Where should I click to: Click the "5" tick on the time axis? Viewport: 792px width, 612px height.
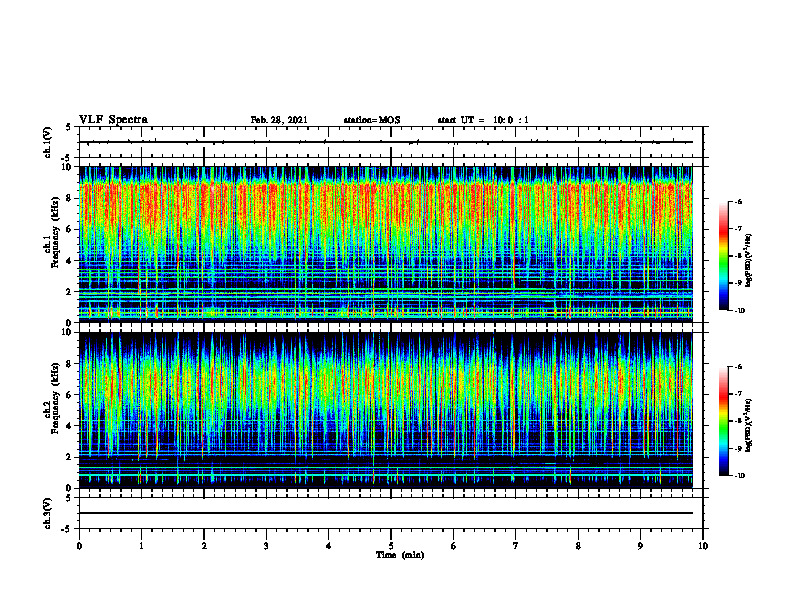pos(391,546)
